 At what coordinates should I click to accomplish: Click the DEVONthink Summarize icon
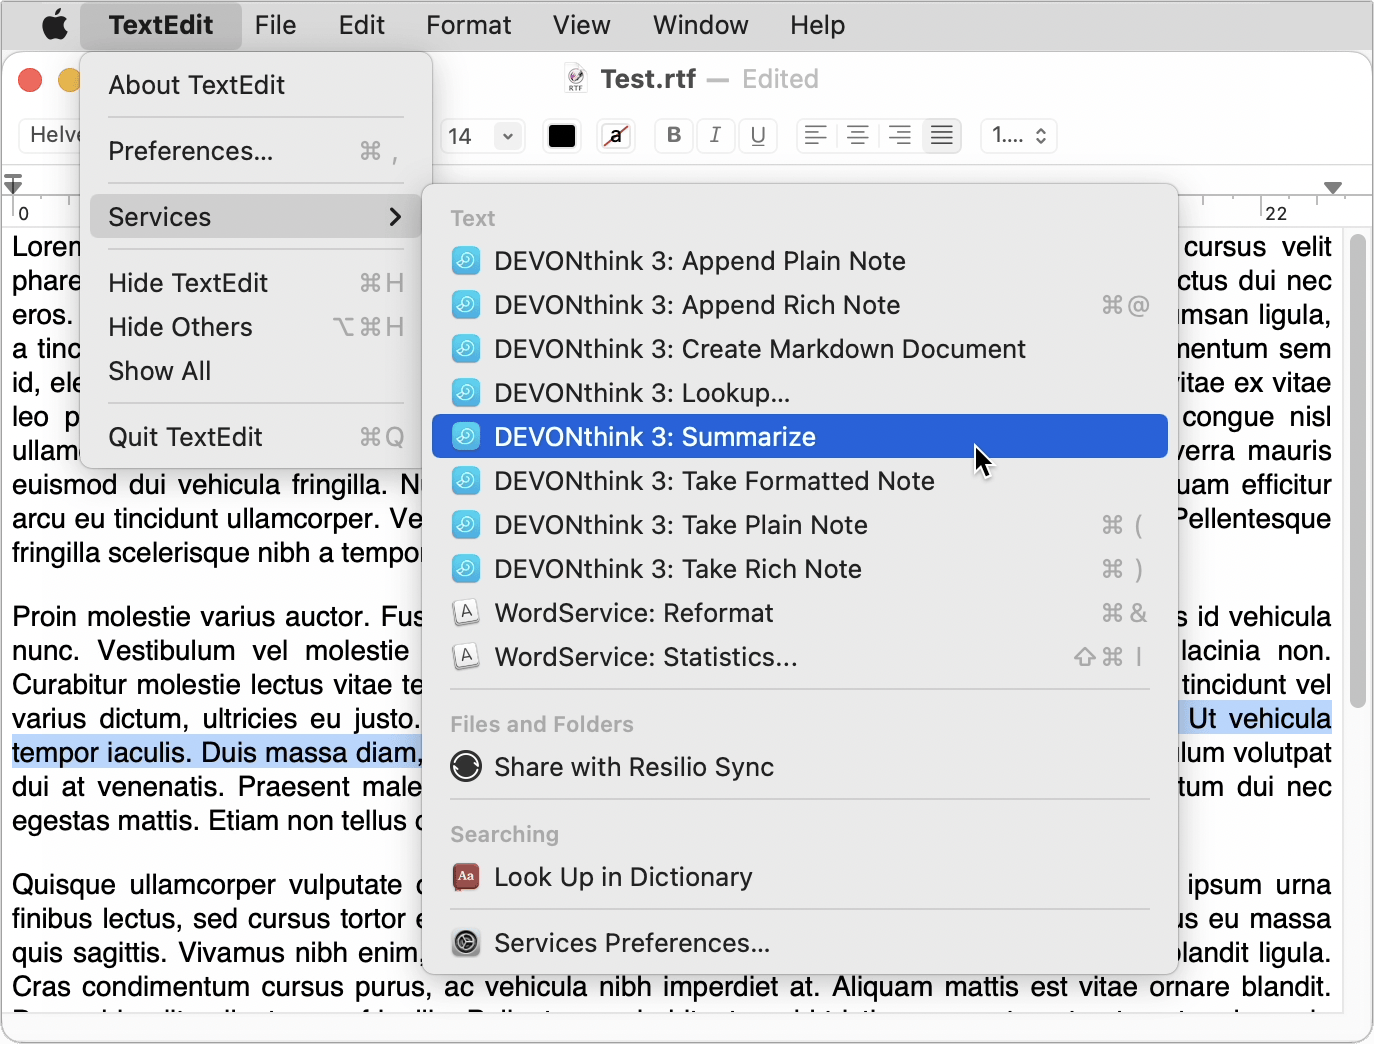click(x=466, y=437)
